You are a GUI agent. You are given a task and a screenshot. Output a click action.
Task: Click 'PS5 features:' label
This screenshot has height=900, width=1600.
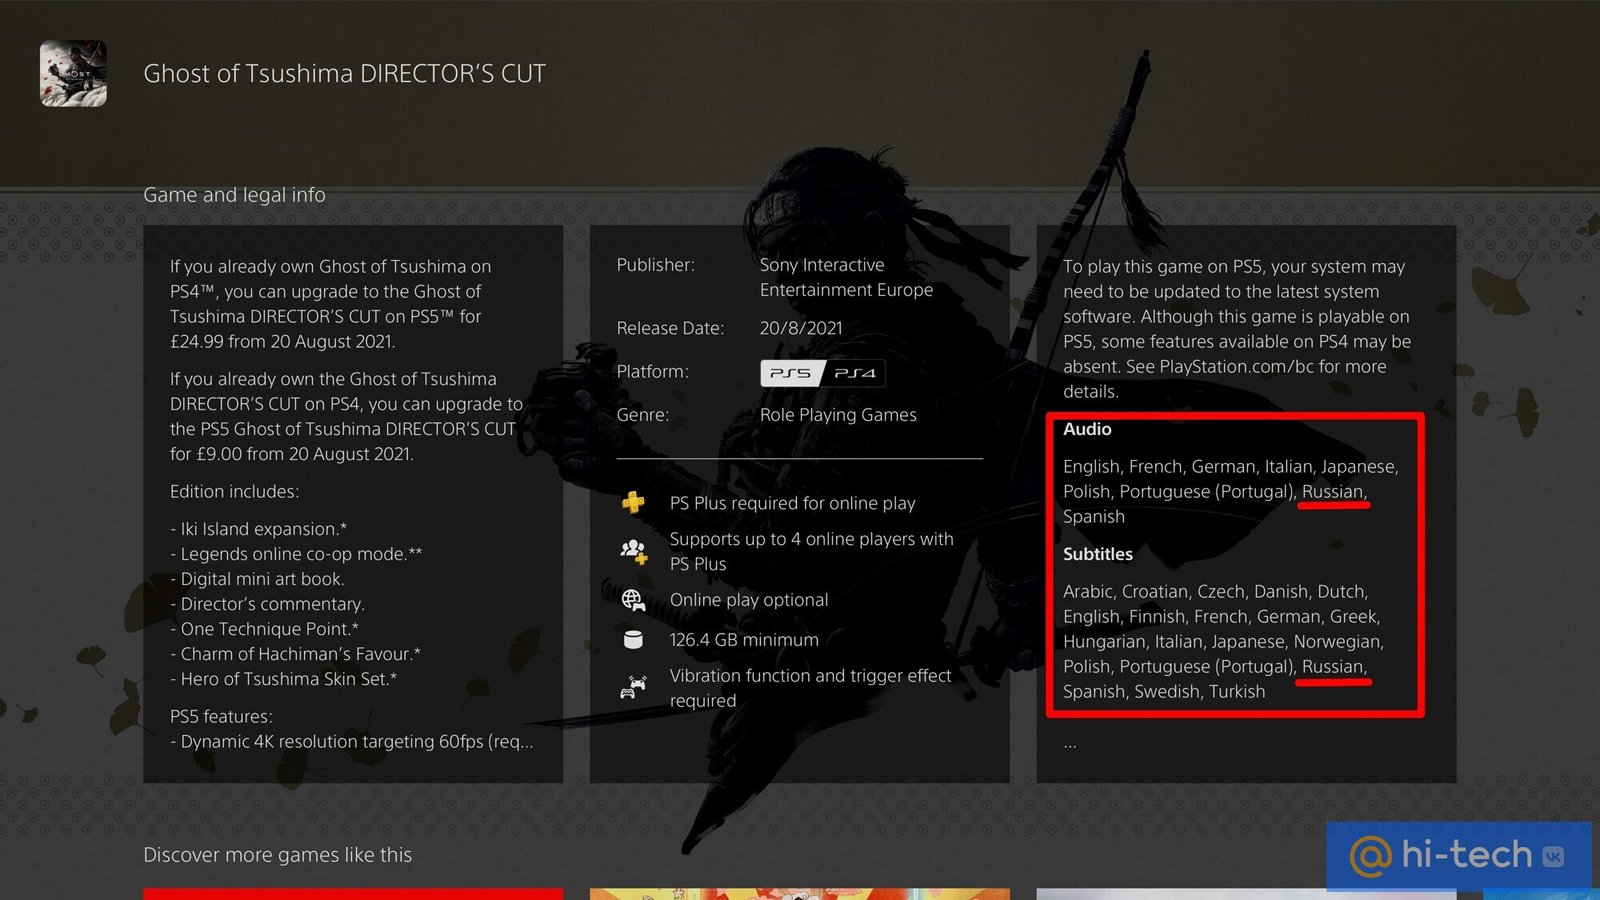click(x=221, y=717)
